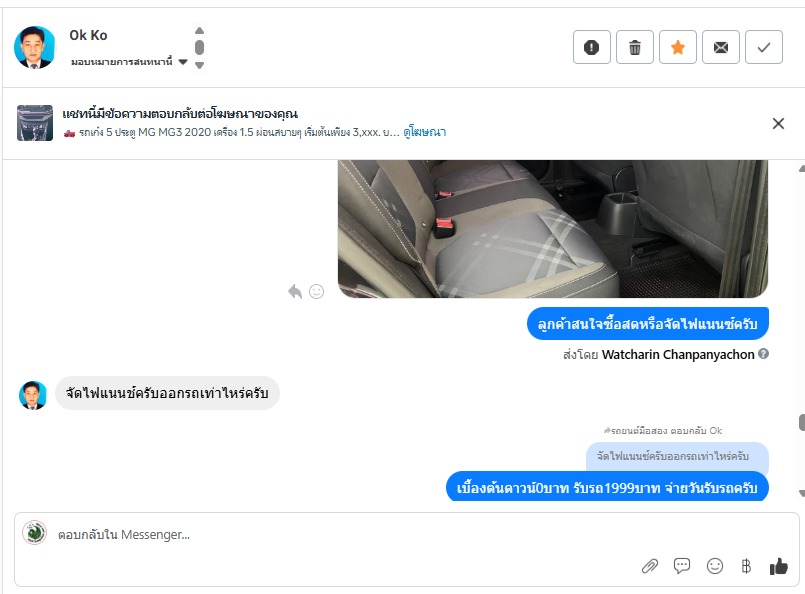Delete conversation using trash icon
This screenshot has width=805, height=594.
(635, 47)
